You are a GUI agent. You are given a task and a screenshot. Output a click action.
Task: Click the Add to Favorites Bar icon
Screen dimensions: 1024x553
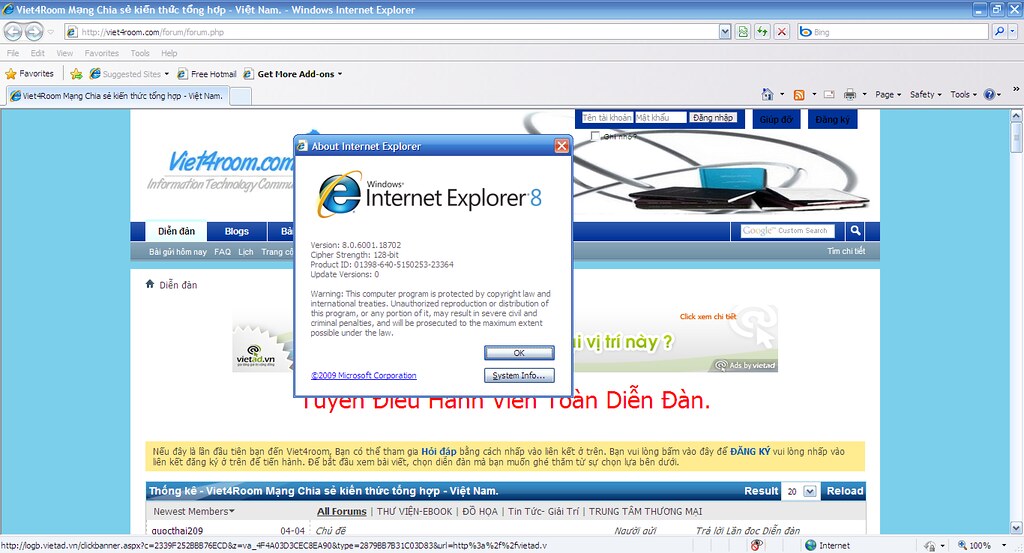pyautogui.click(x=76, y=74)
